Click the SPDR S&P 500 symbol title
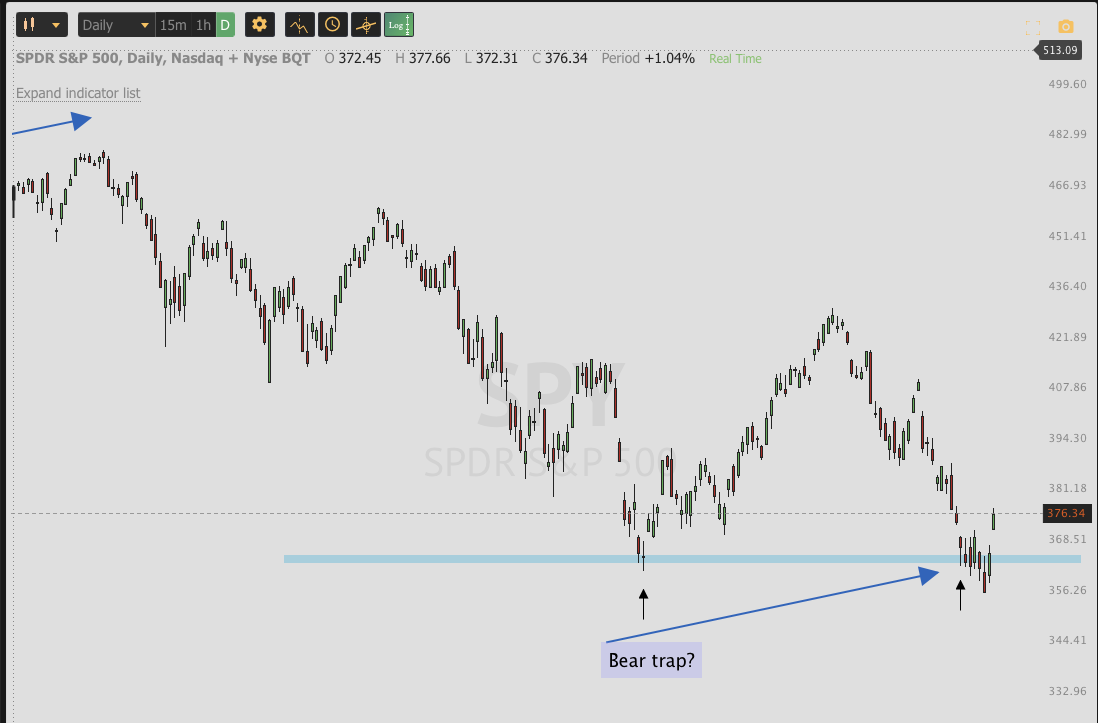Viewport: 1098px width, 723px height. coord(100,58)
